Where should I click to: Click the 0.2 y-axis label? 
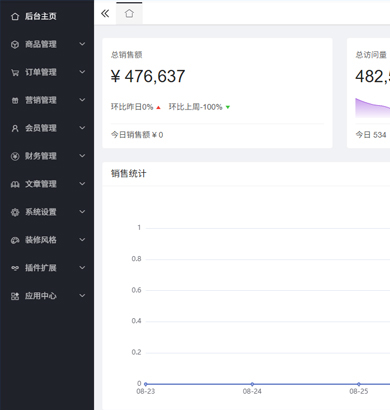click(136, 352)
